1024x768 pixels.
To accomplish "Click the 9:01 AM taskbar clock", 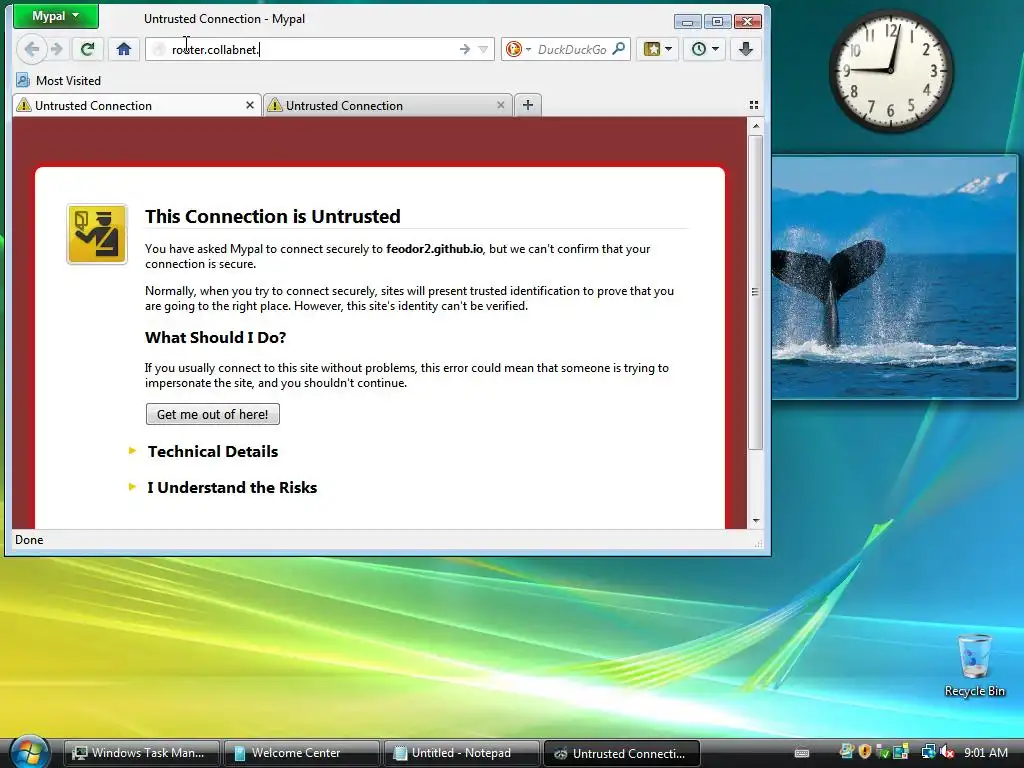I will [985, 752].
